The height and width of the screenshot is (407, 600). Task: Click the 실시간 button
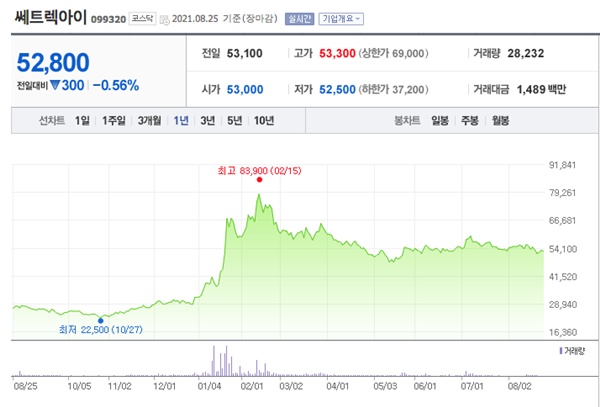pyautogui.click(x=299, y=19)
